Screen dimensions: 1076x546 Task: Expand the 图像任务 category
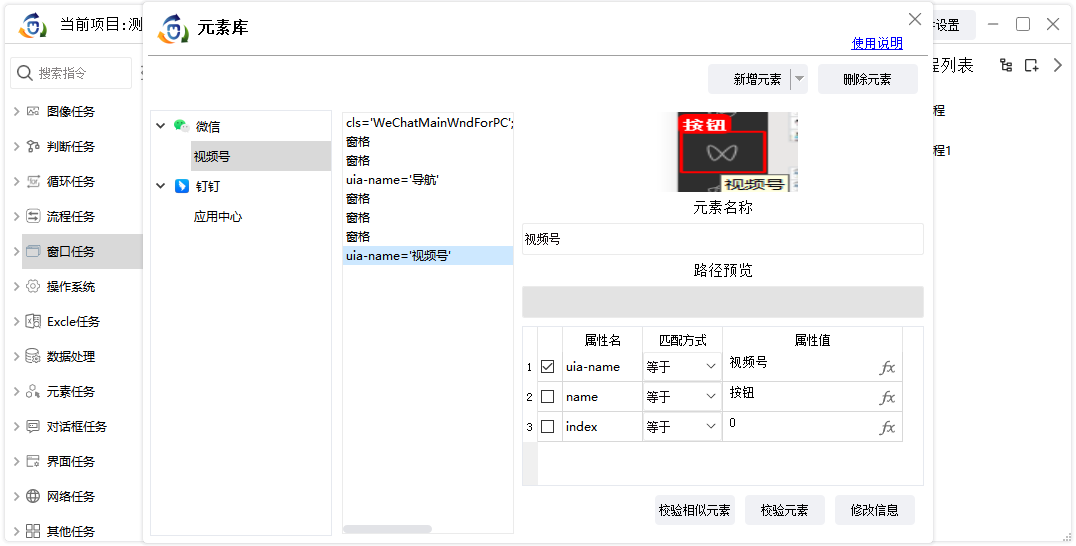point(16,111)
